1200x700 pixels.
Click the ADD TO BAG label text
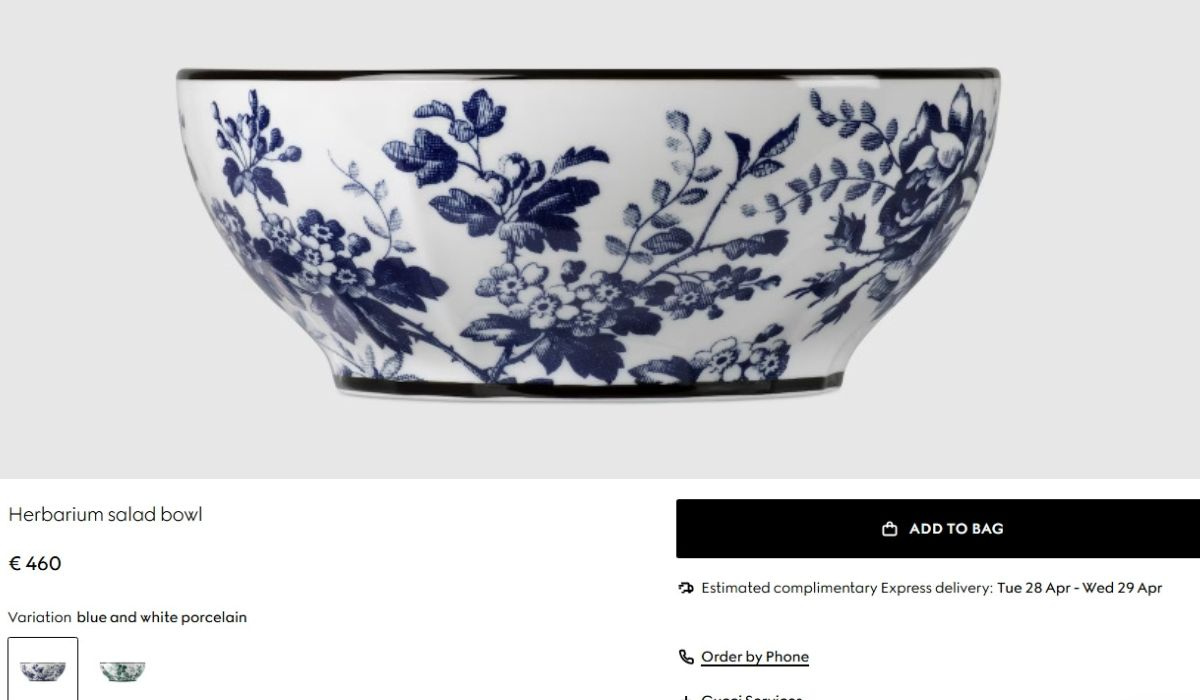click(956, 529)
